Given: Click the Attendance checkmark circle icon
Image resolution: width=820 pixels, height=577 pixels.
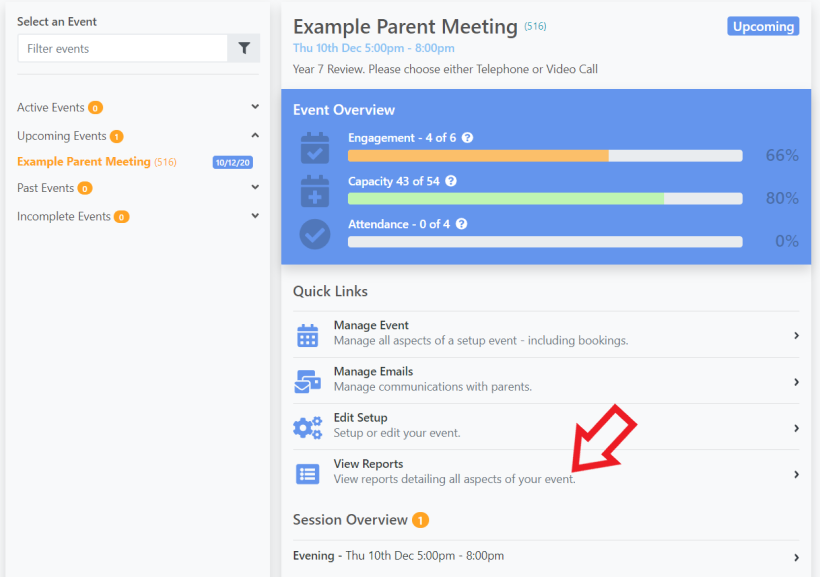Looking at the screenshot, I should coord(315,234).
